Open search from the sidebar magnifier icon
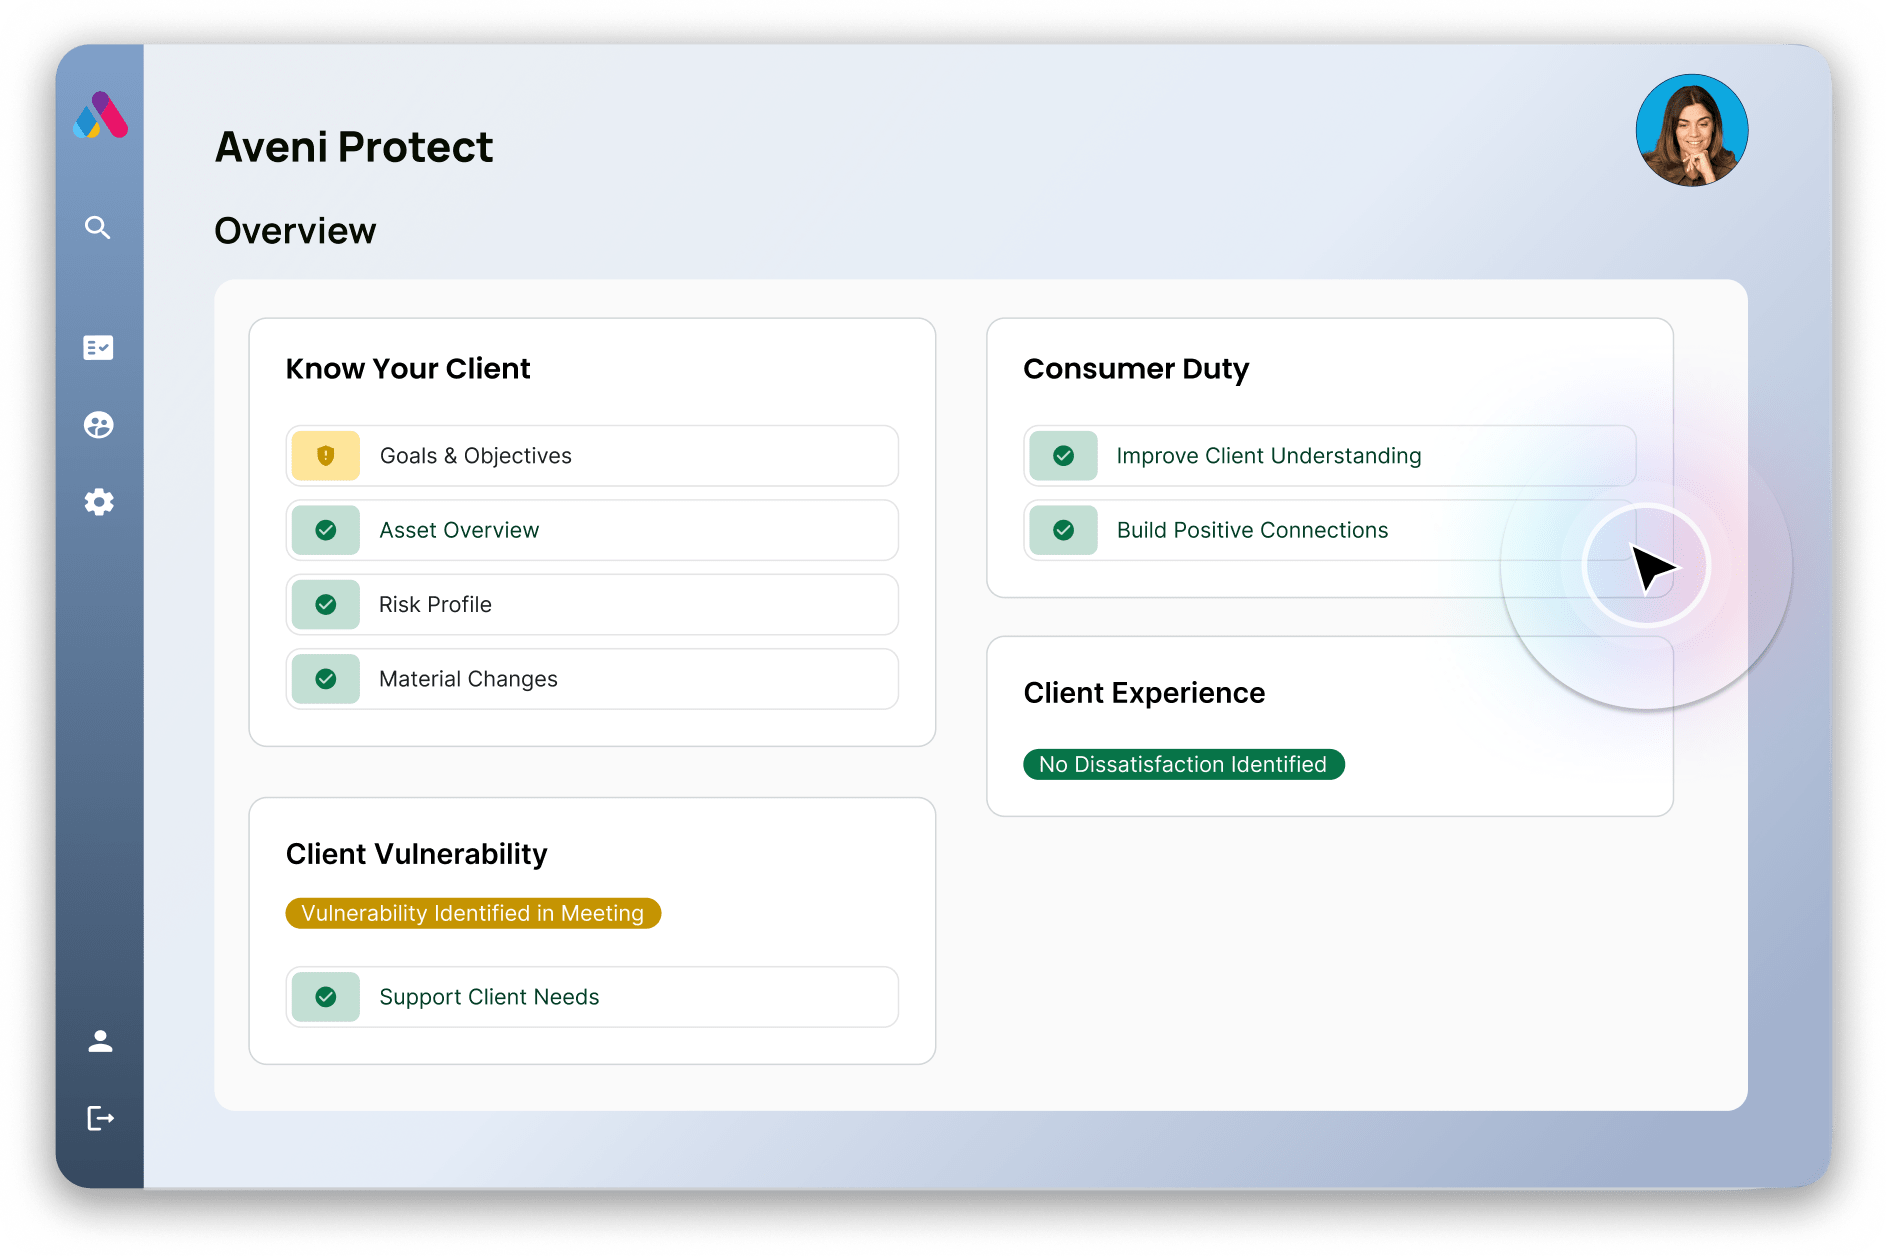 point(98,228)
